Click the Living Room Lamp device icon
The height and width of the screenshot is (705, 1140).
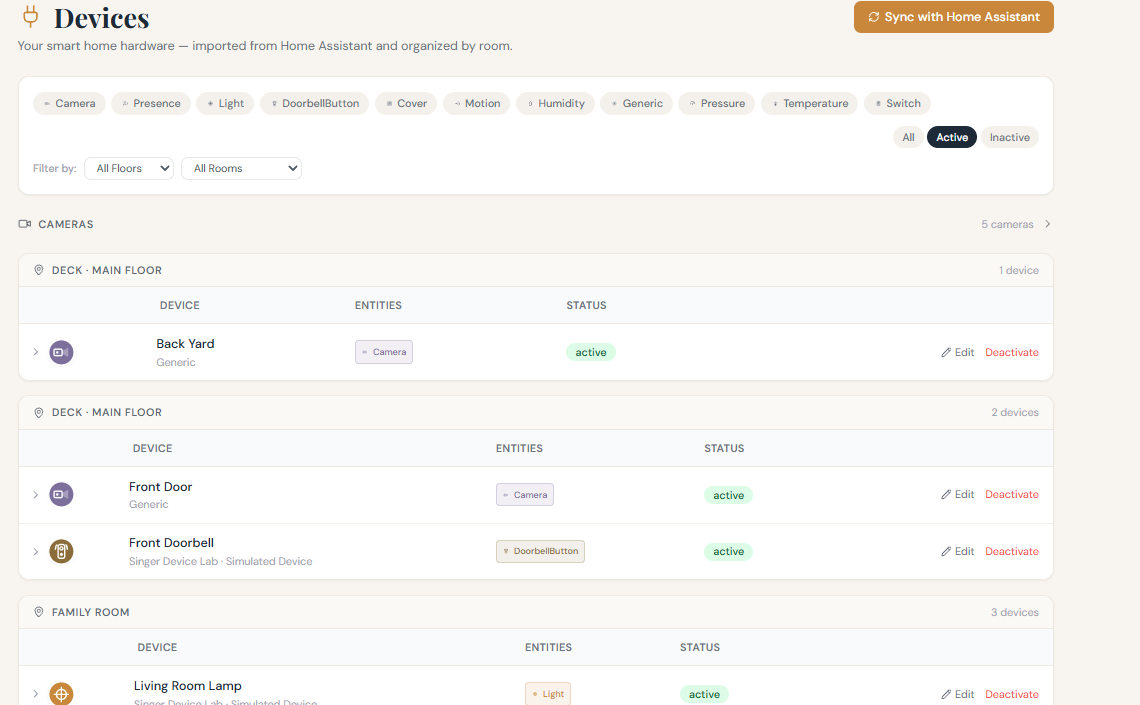coord(61,694)
